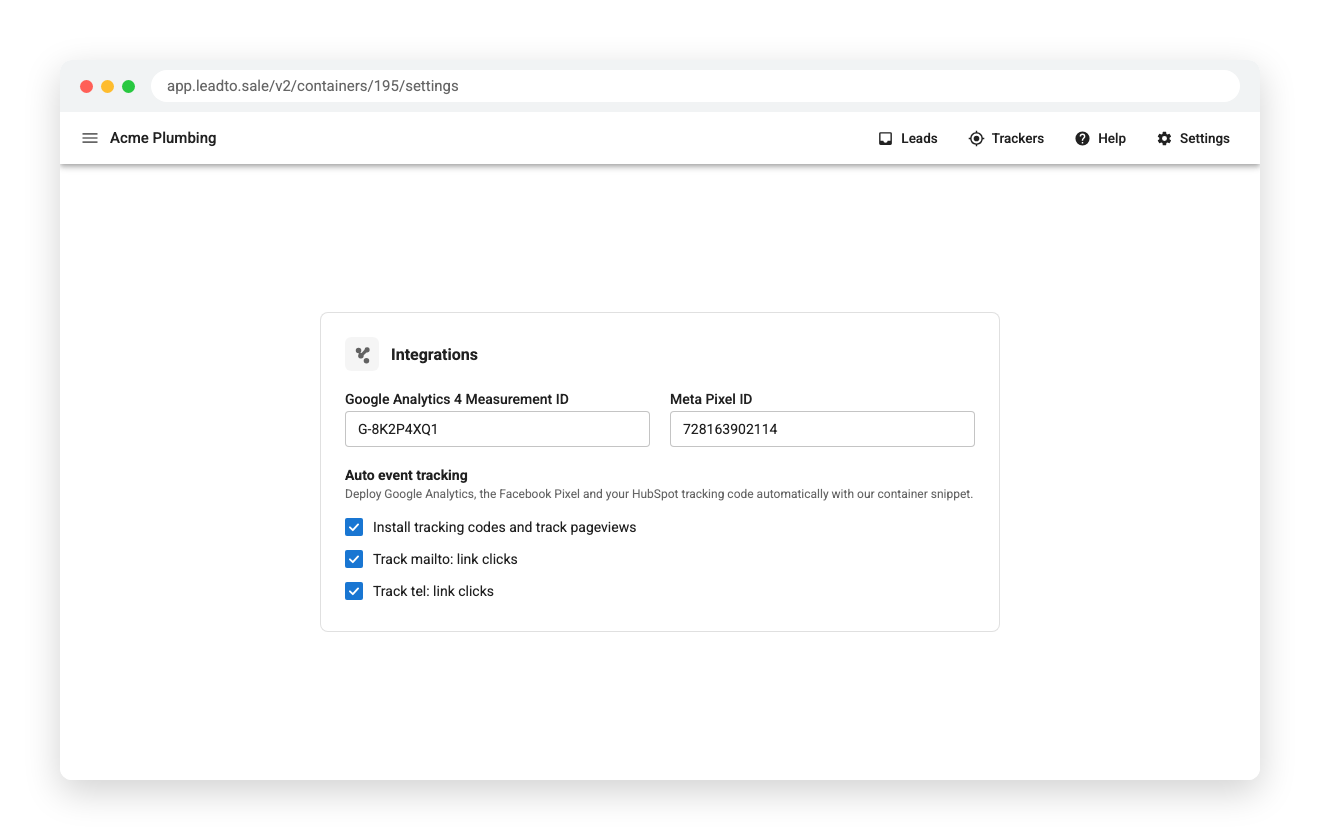Click the Meta Pixel ID input field

point(822,429)
